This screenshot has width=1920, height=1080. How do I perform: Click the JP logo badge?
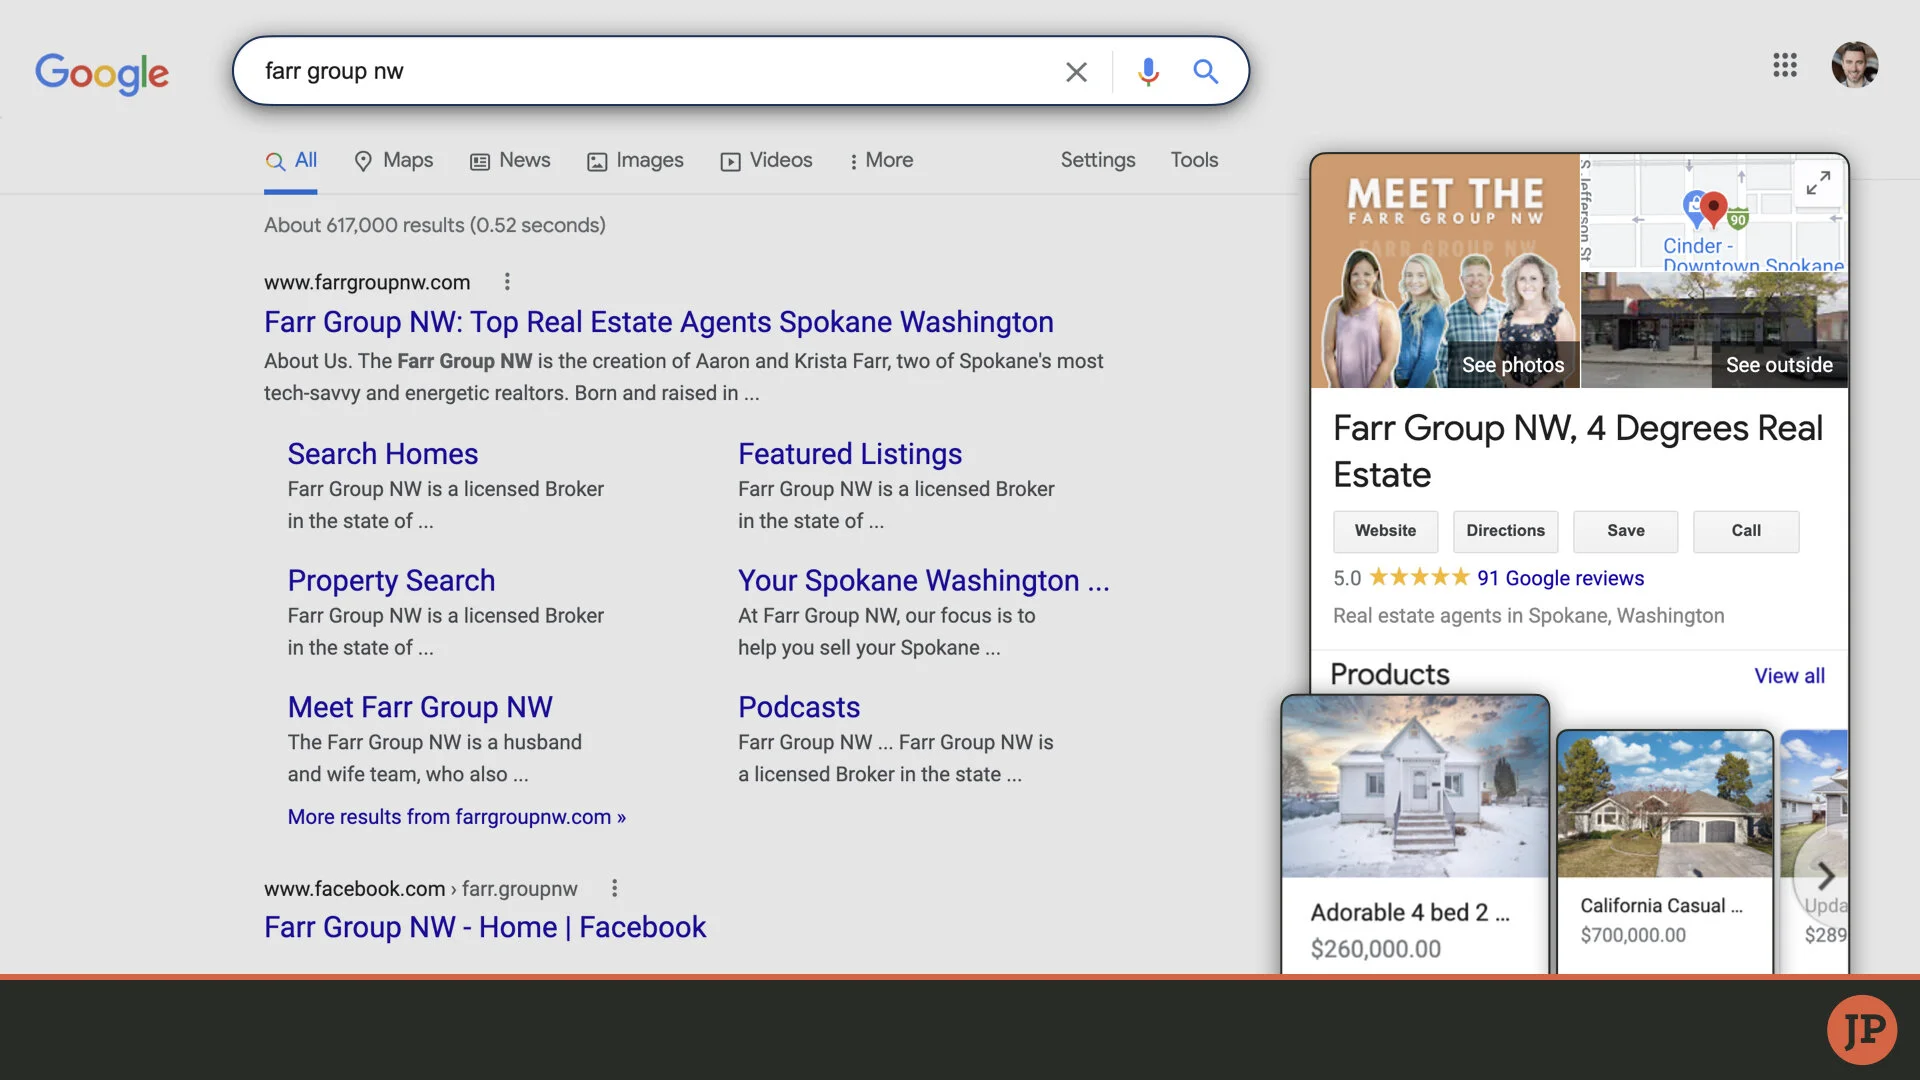click(x=1861, y=1029)
